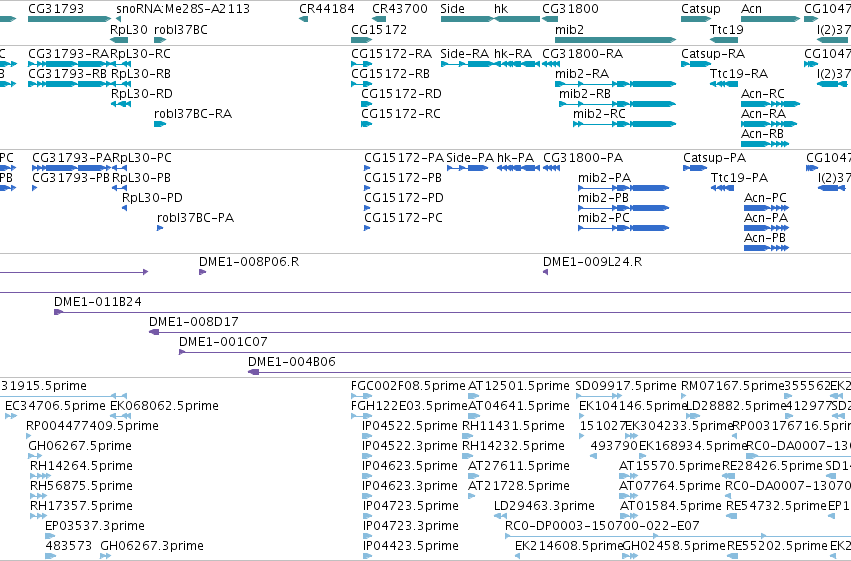Select the DME1-008D17 BAC clone
The image size is (851, 561).
point(500,332)
